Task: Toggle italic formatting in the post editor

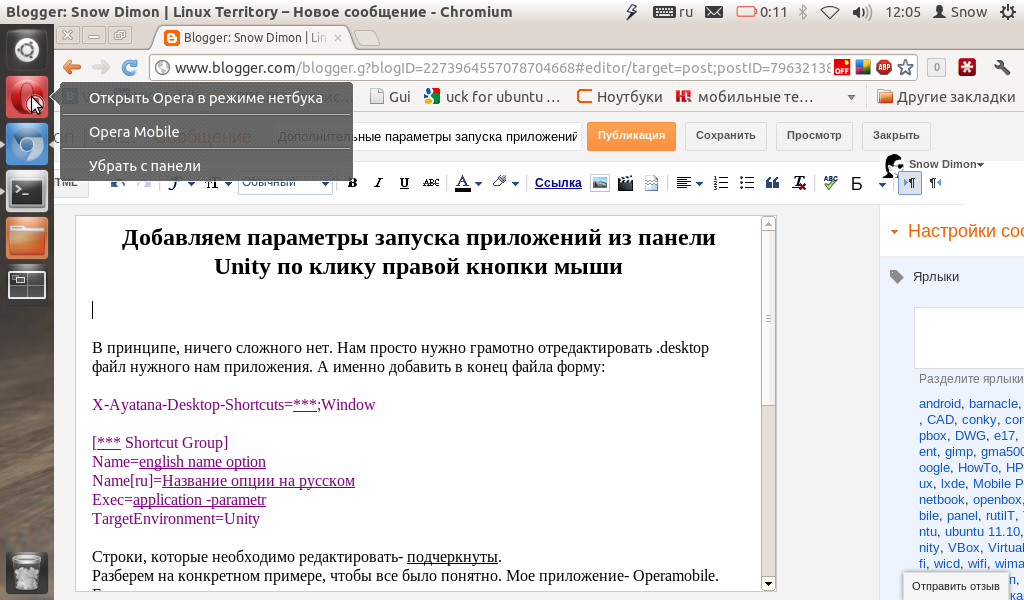Action: (x=378, y=183)
